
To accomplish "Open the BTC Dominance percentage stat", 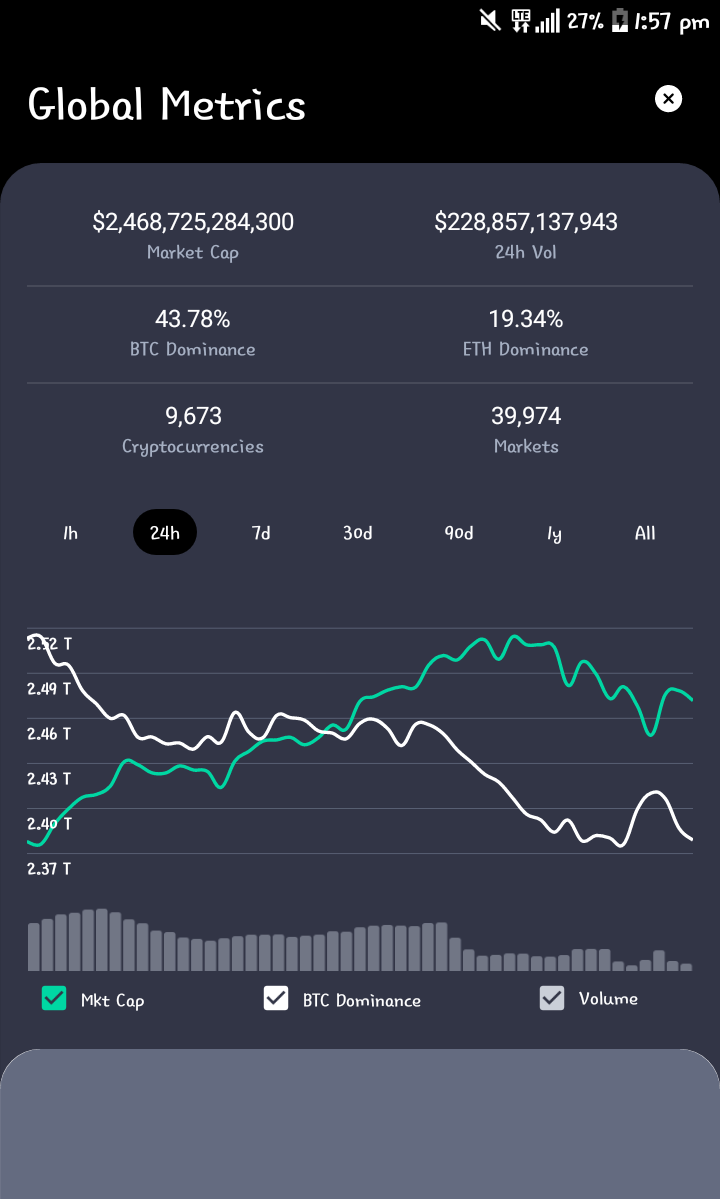I will pos(193,318).
